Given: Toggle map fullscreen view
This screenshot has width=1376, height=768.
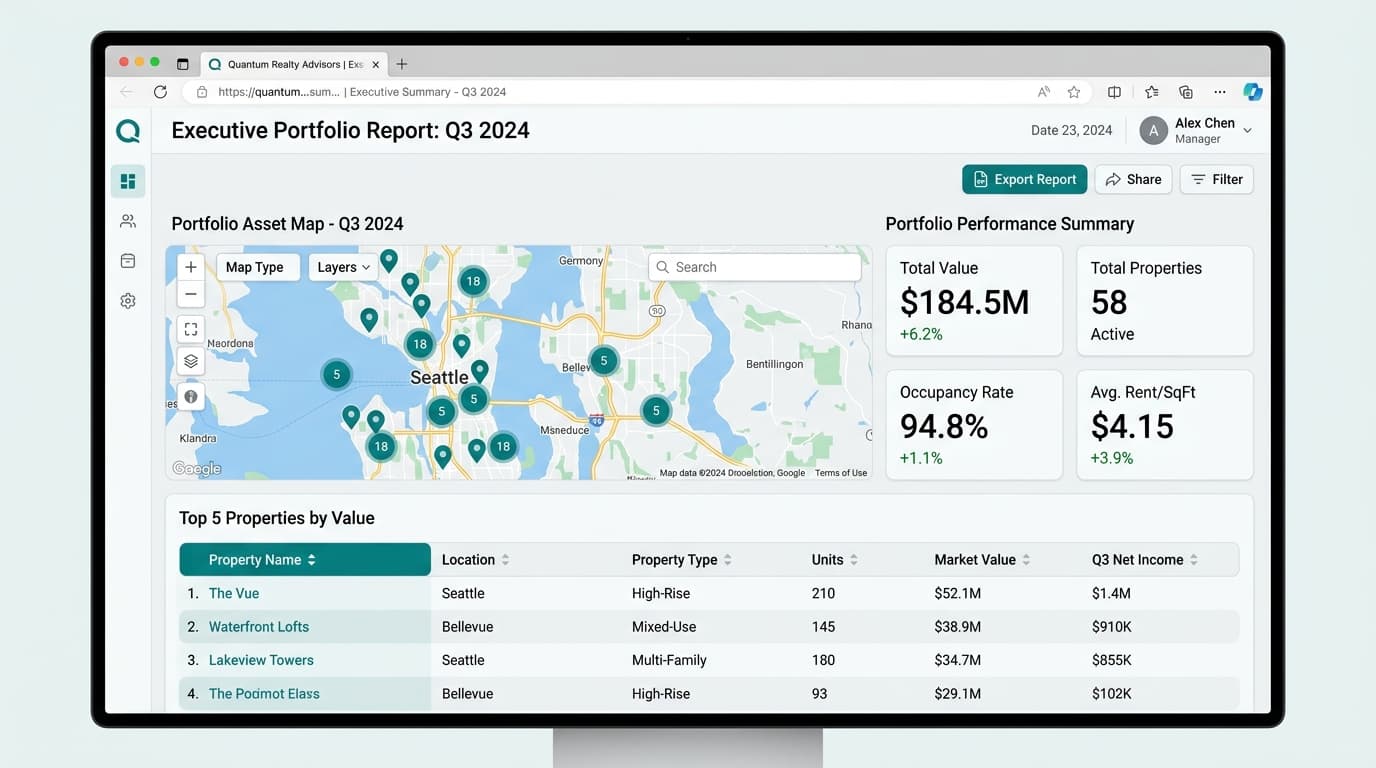Looking at the screenshot, I should 191,329.
